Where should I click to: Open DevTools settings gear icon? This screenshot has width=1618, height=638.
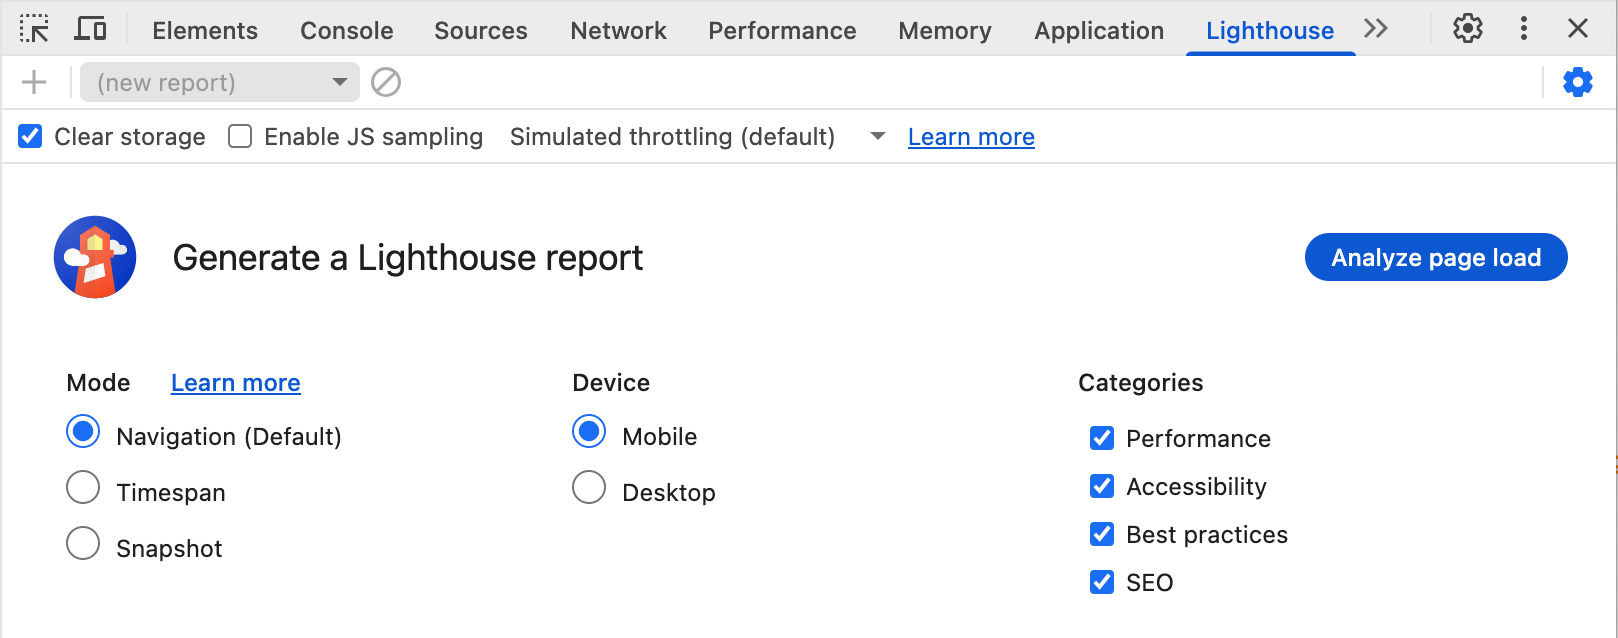point(1467,29)
